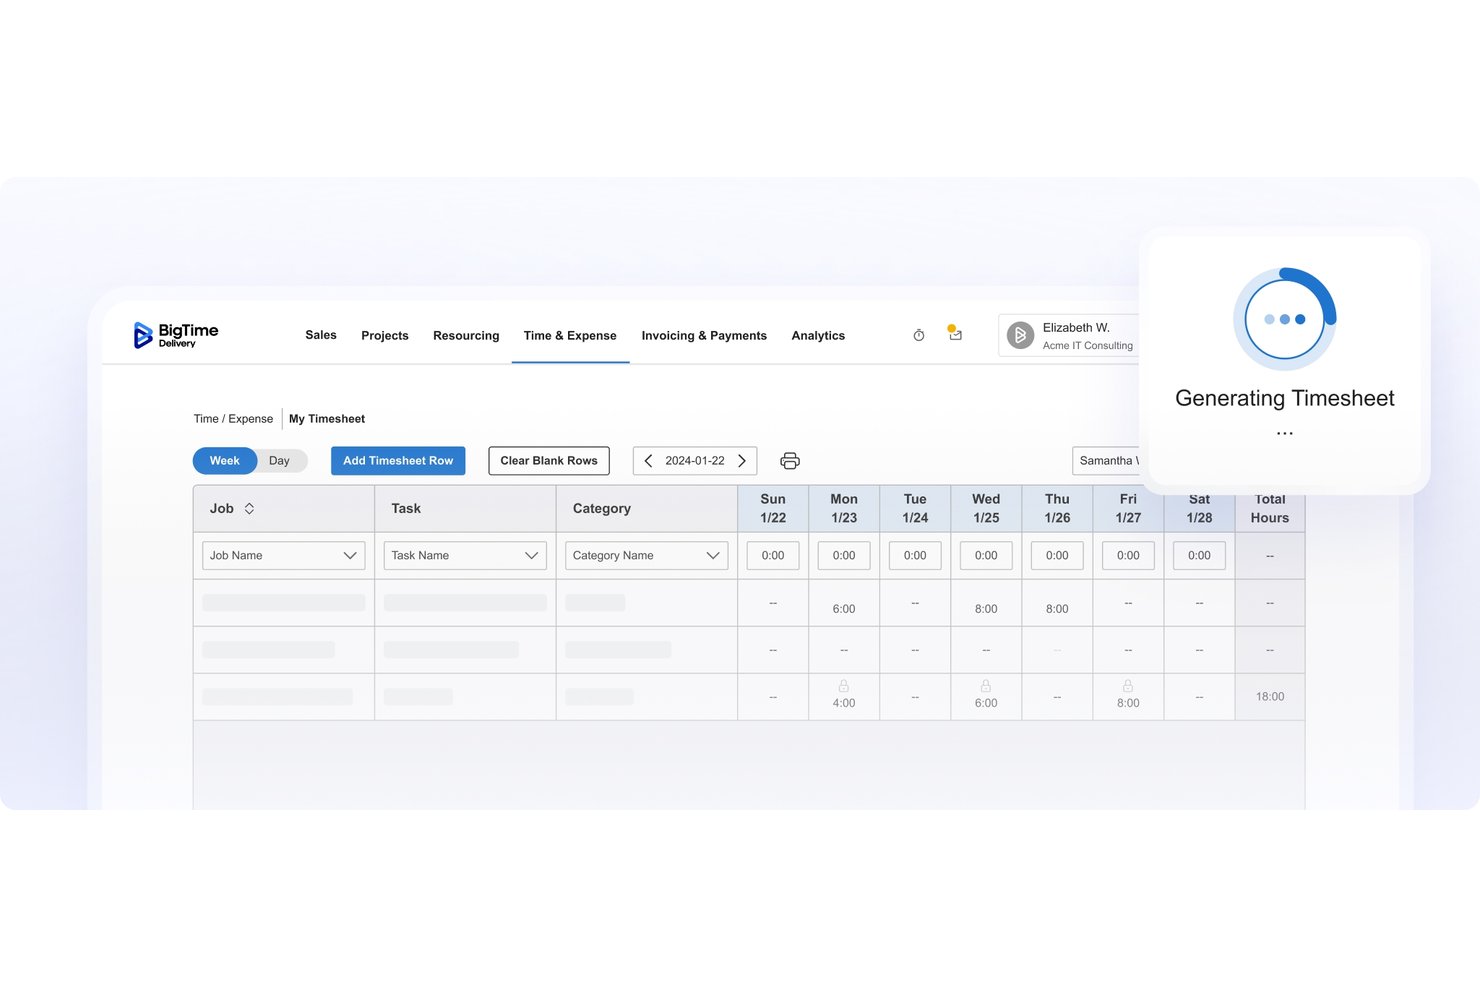Screen dimensions: 1480x987
Task: Click lock icon above Fri 8:00
Action: click(1128, 686)
